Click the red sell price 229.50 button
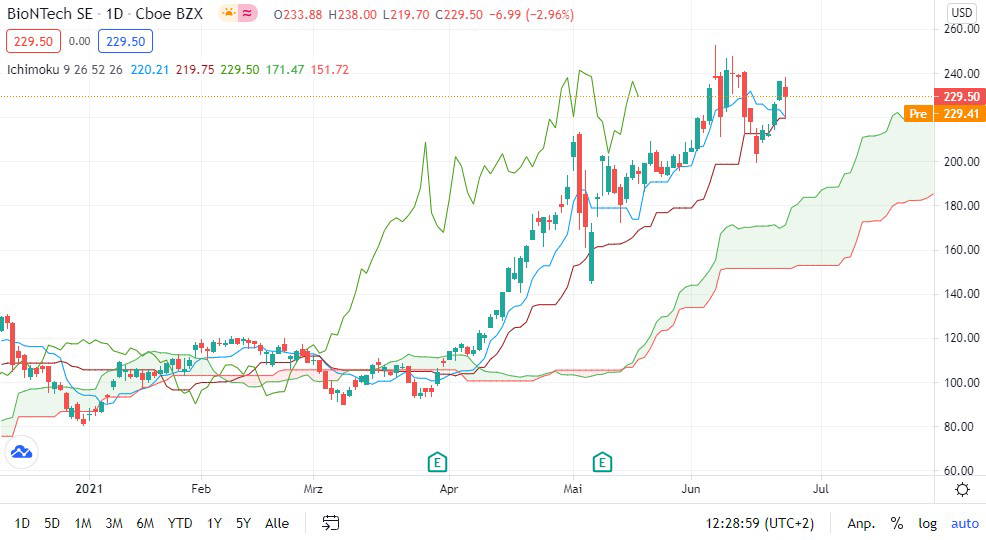986x540 pixels. [33, 41]
